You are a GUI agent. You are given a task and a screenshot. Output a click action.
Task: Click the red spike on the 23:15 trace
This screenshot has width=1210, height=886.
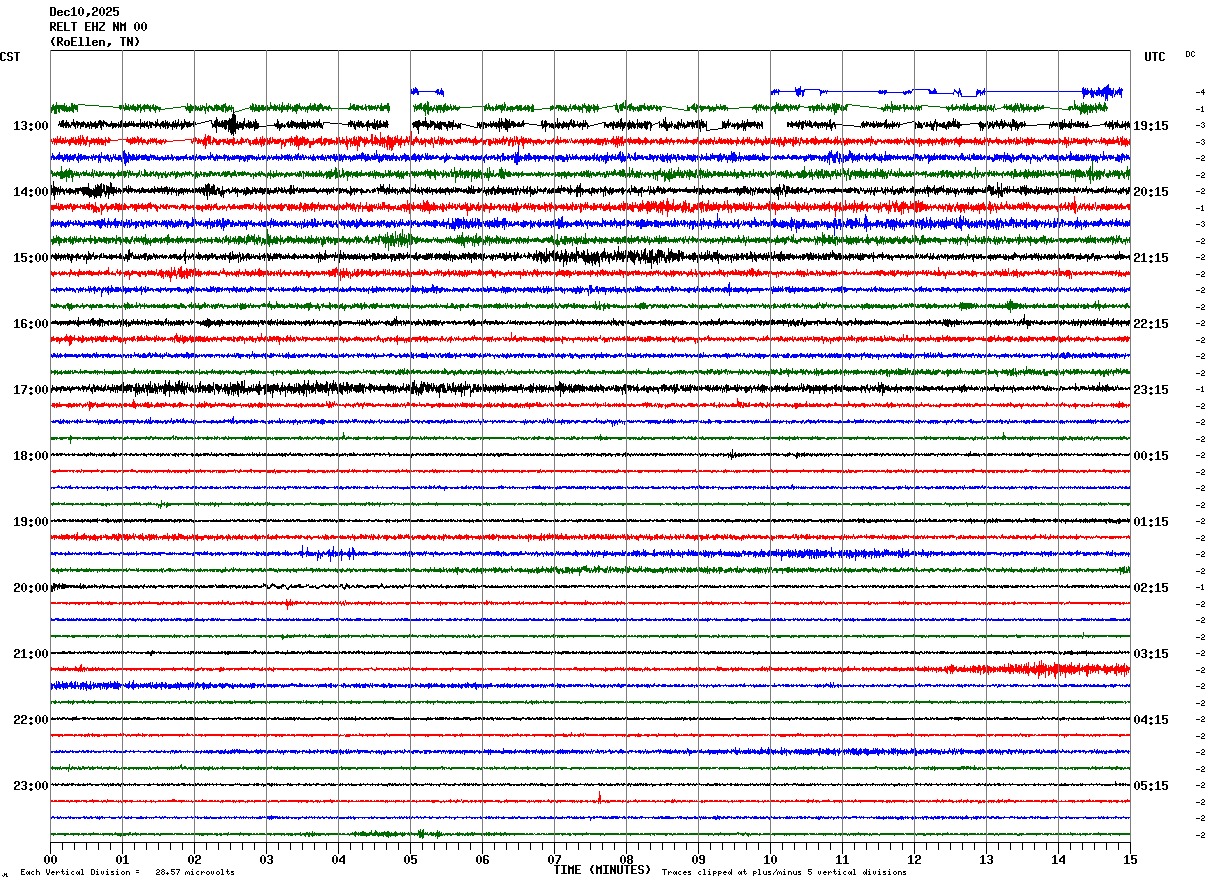pyautogui.click(x=599, y=798)
